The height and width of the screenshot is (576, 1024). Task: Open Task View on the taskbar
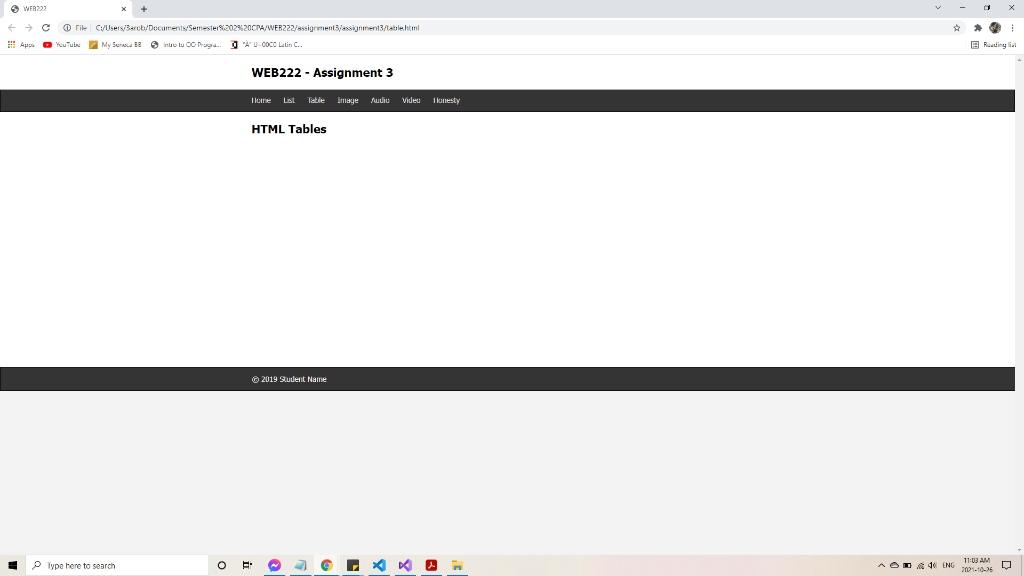(x=246, y=565)
